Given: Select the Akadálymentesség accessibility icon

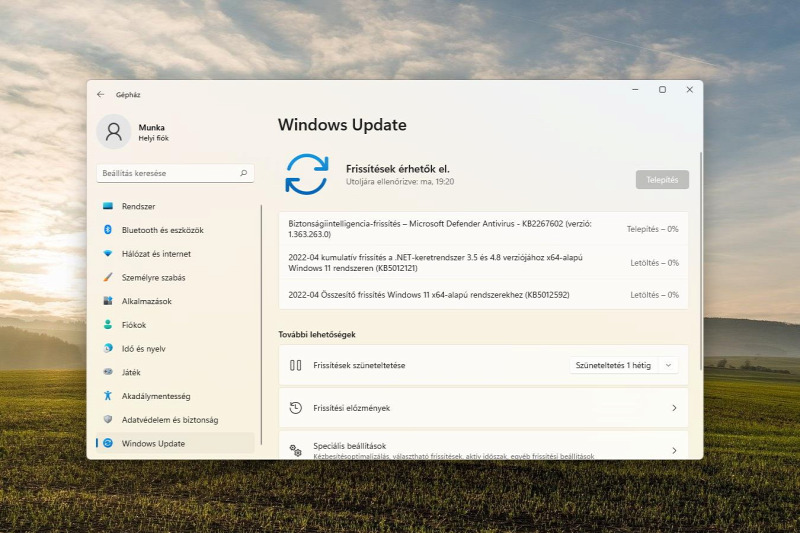Looking at the screenshot, I should 108,396.
